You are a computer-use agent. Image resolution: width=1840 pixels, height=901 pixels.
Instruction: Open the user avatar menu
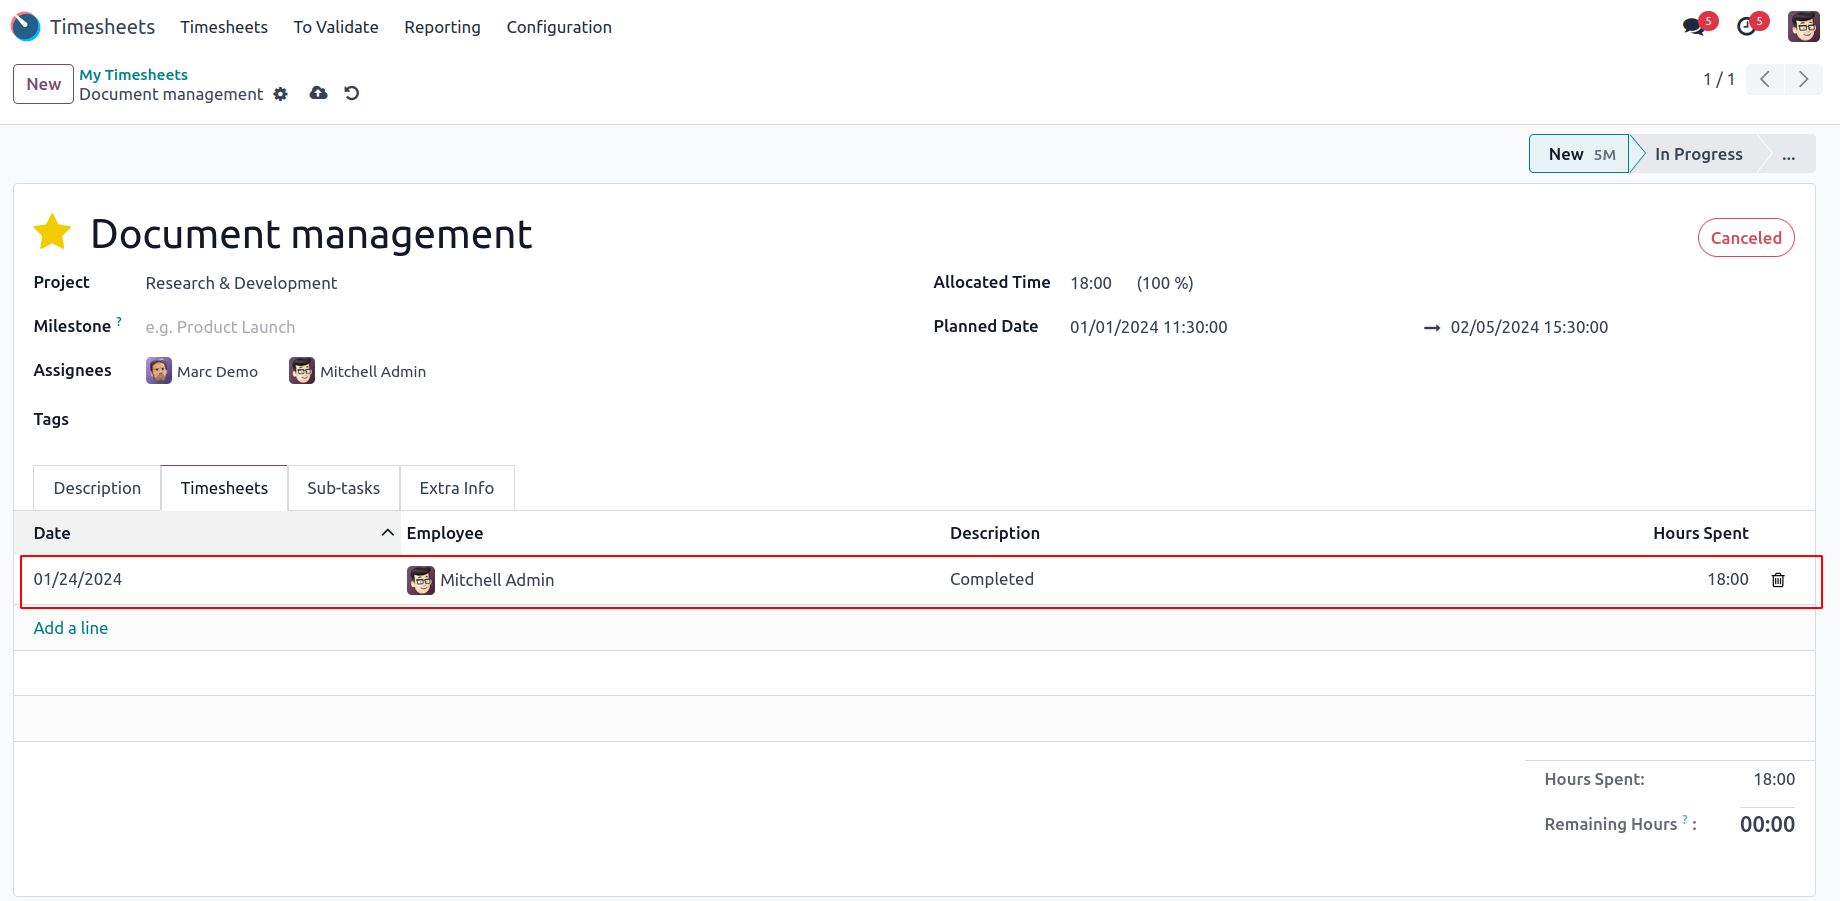(1803, 27)
